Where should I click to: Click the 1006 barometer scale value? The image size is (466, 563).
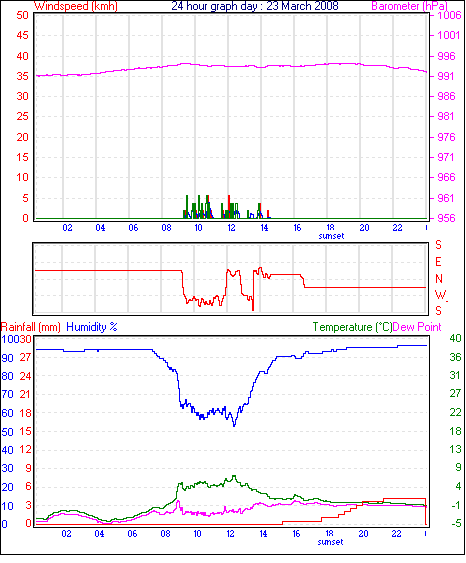pos(449,15)
